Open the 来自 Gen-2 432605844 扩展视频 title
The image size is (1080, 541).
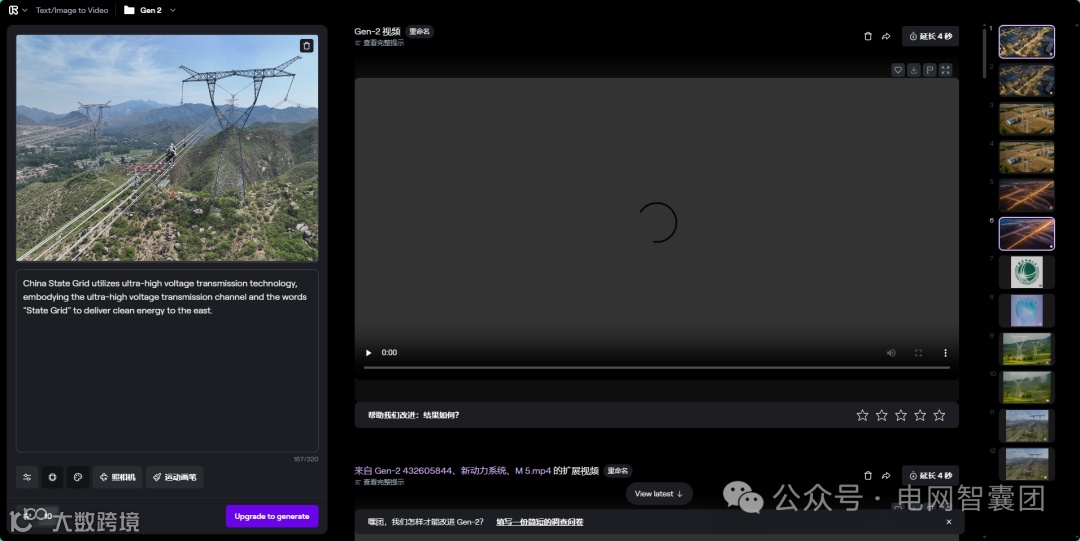(x=477, y=471)
